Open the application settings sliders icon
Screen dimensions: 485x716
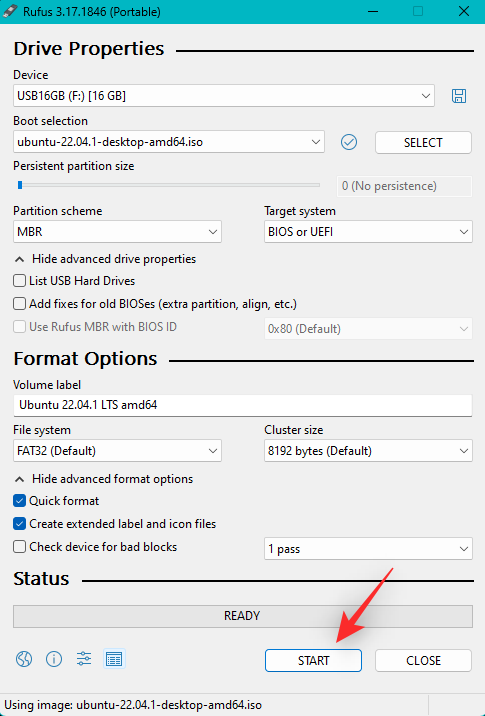84,659
